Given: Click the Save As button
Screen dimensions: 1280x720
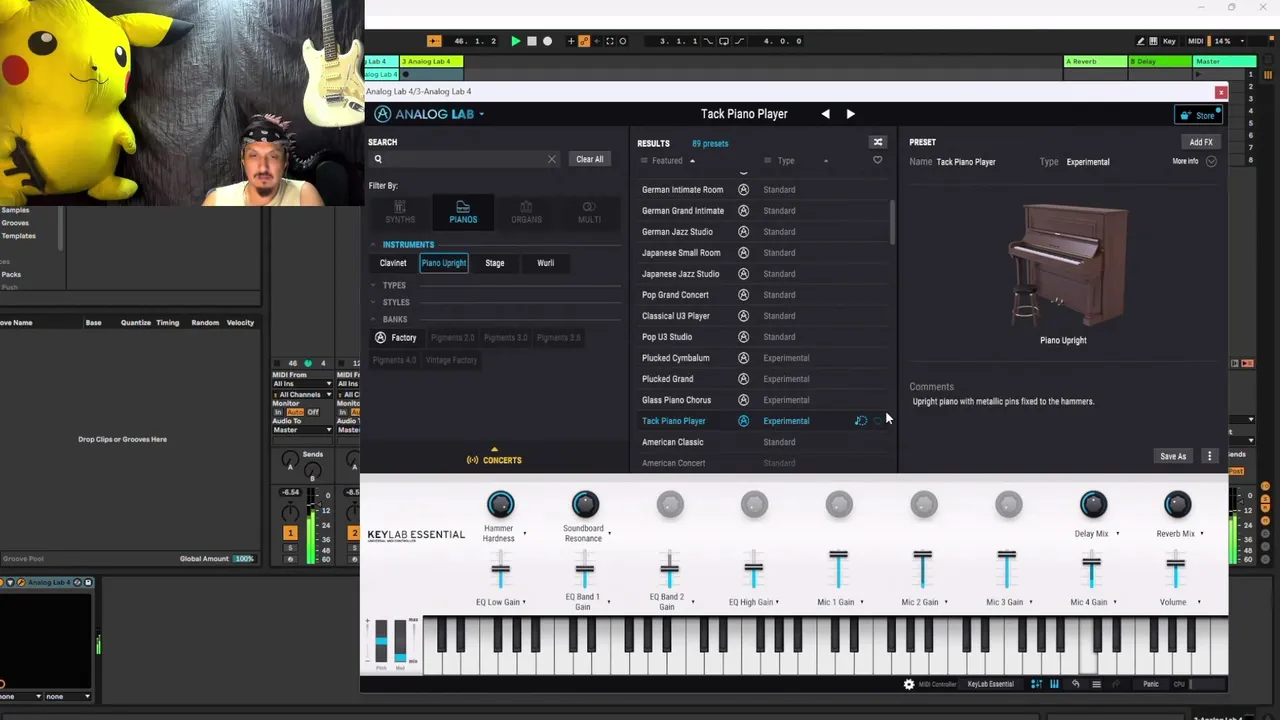Looking at the screenshot, I should coord(1173,456).
